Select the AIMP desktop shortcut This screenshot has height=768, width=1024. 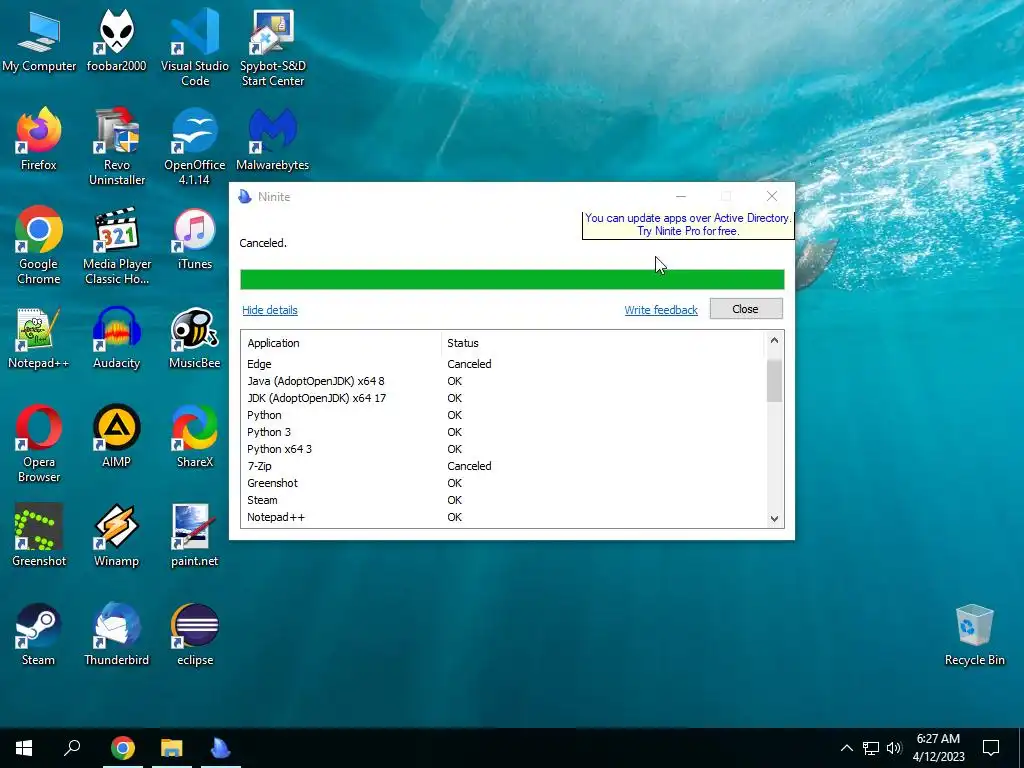(x=116, y=436)
